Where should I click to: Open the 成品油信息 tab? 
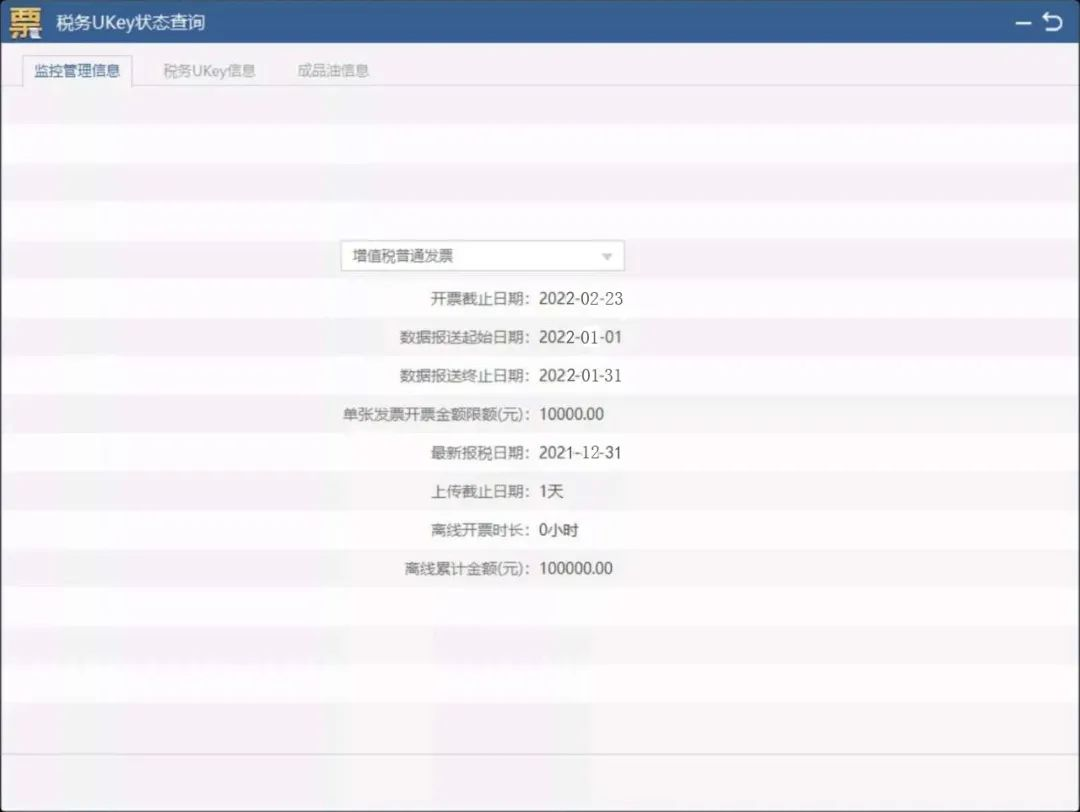point(332,70)
